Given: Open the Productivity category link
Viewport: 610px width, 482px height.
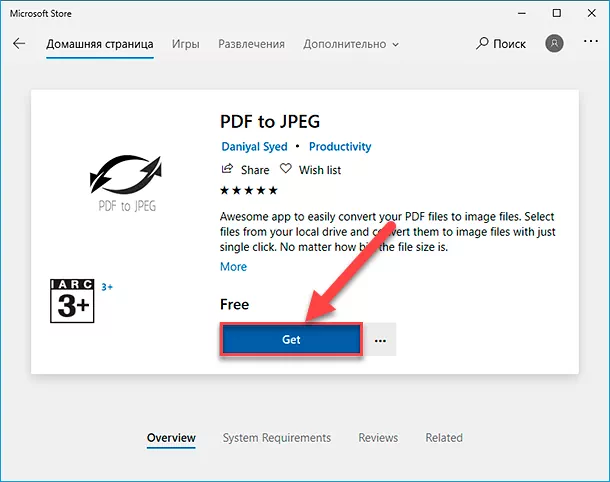Looking at the screenshot, I should 340,146.
